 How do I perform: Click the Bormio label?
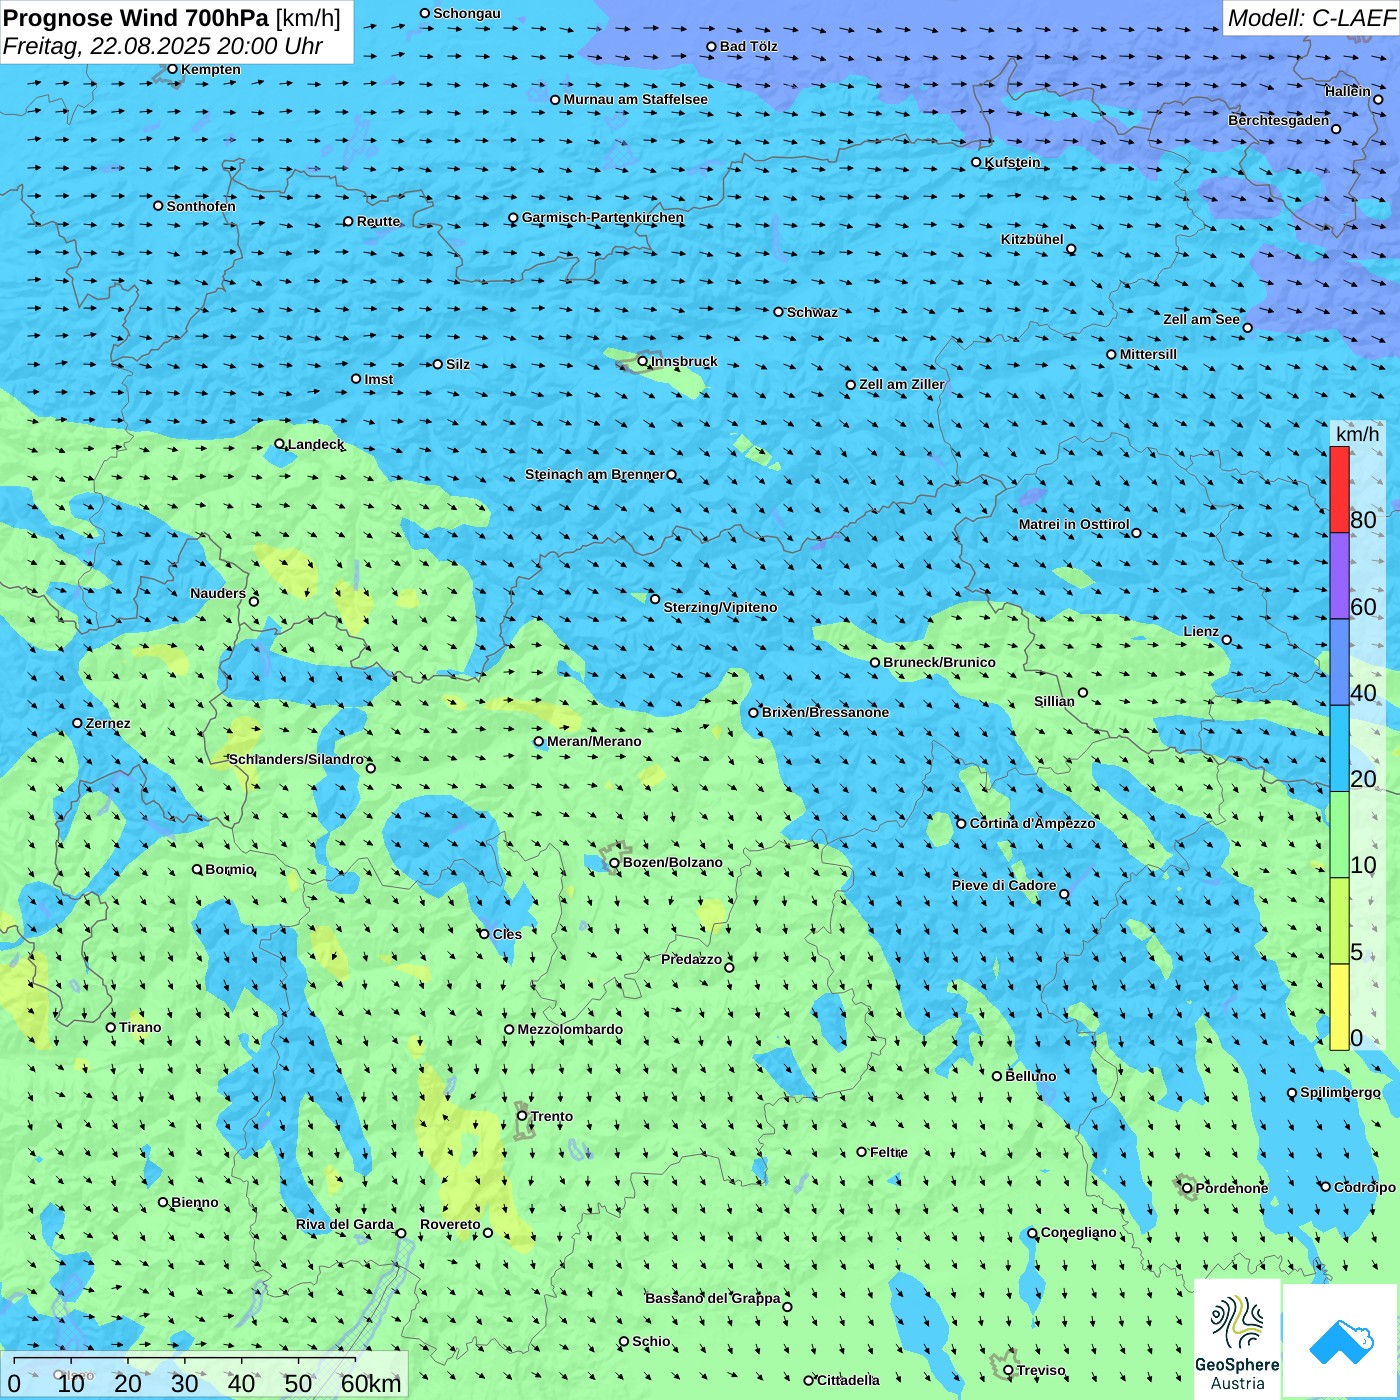click(230, 869)
